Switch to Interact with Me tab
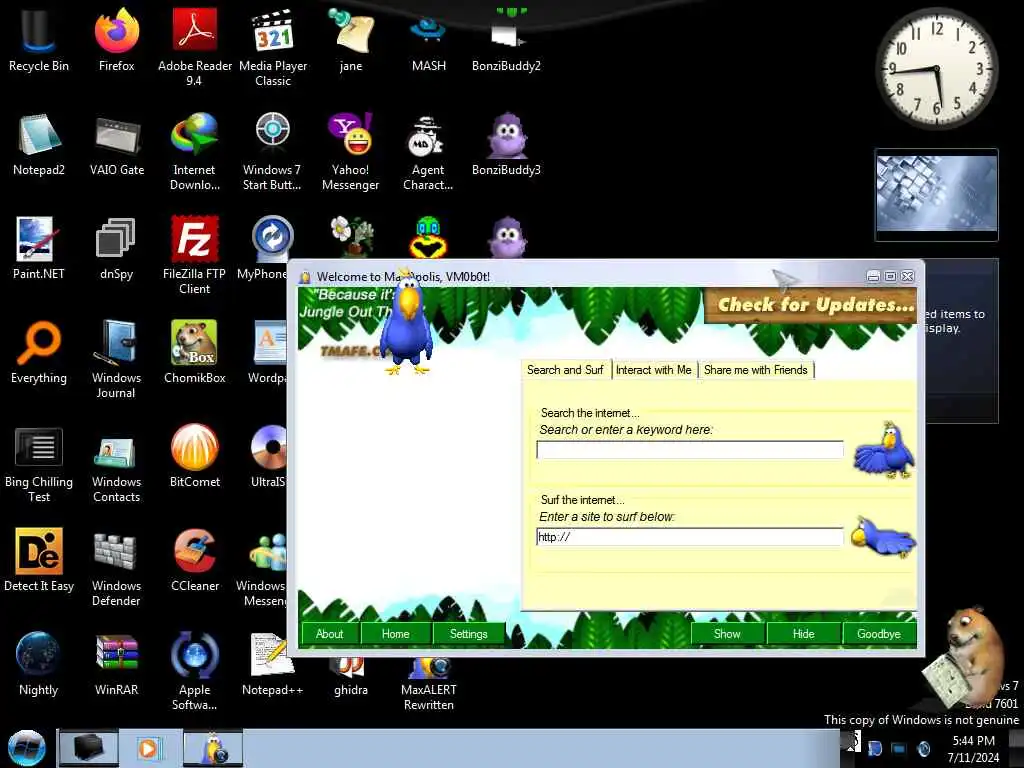1024x768 pixels. pyautogui.click(x=654, y=370)
